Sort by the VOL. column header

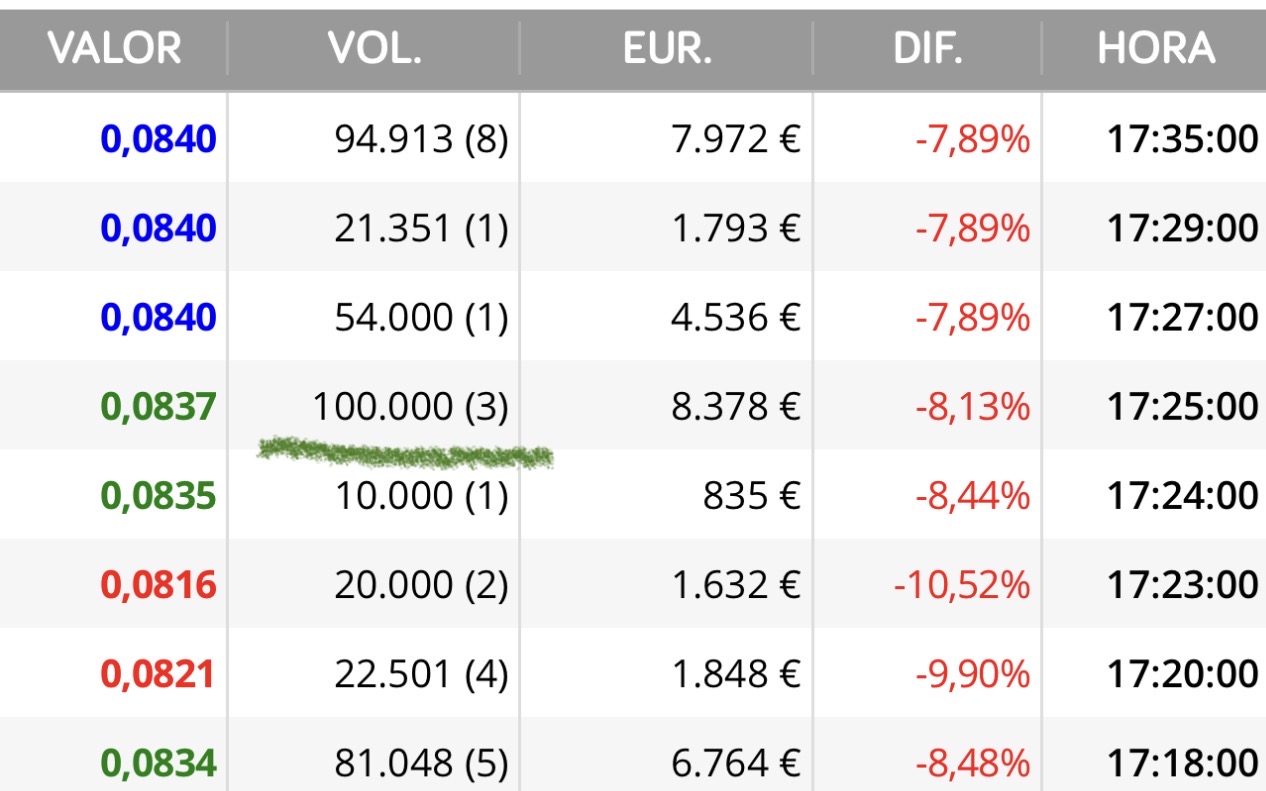click(374, 49)
